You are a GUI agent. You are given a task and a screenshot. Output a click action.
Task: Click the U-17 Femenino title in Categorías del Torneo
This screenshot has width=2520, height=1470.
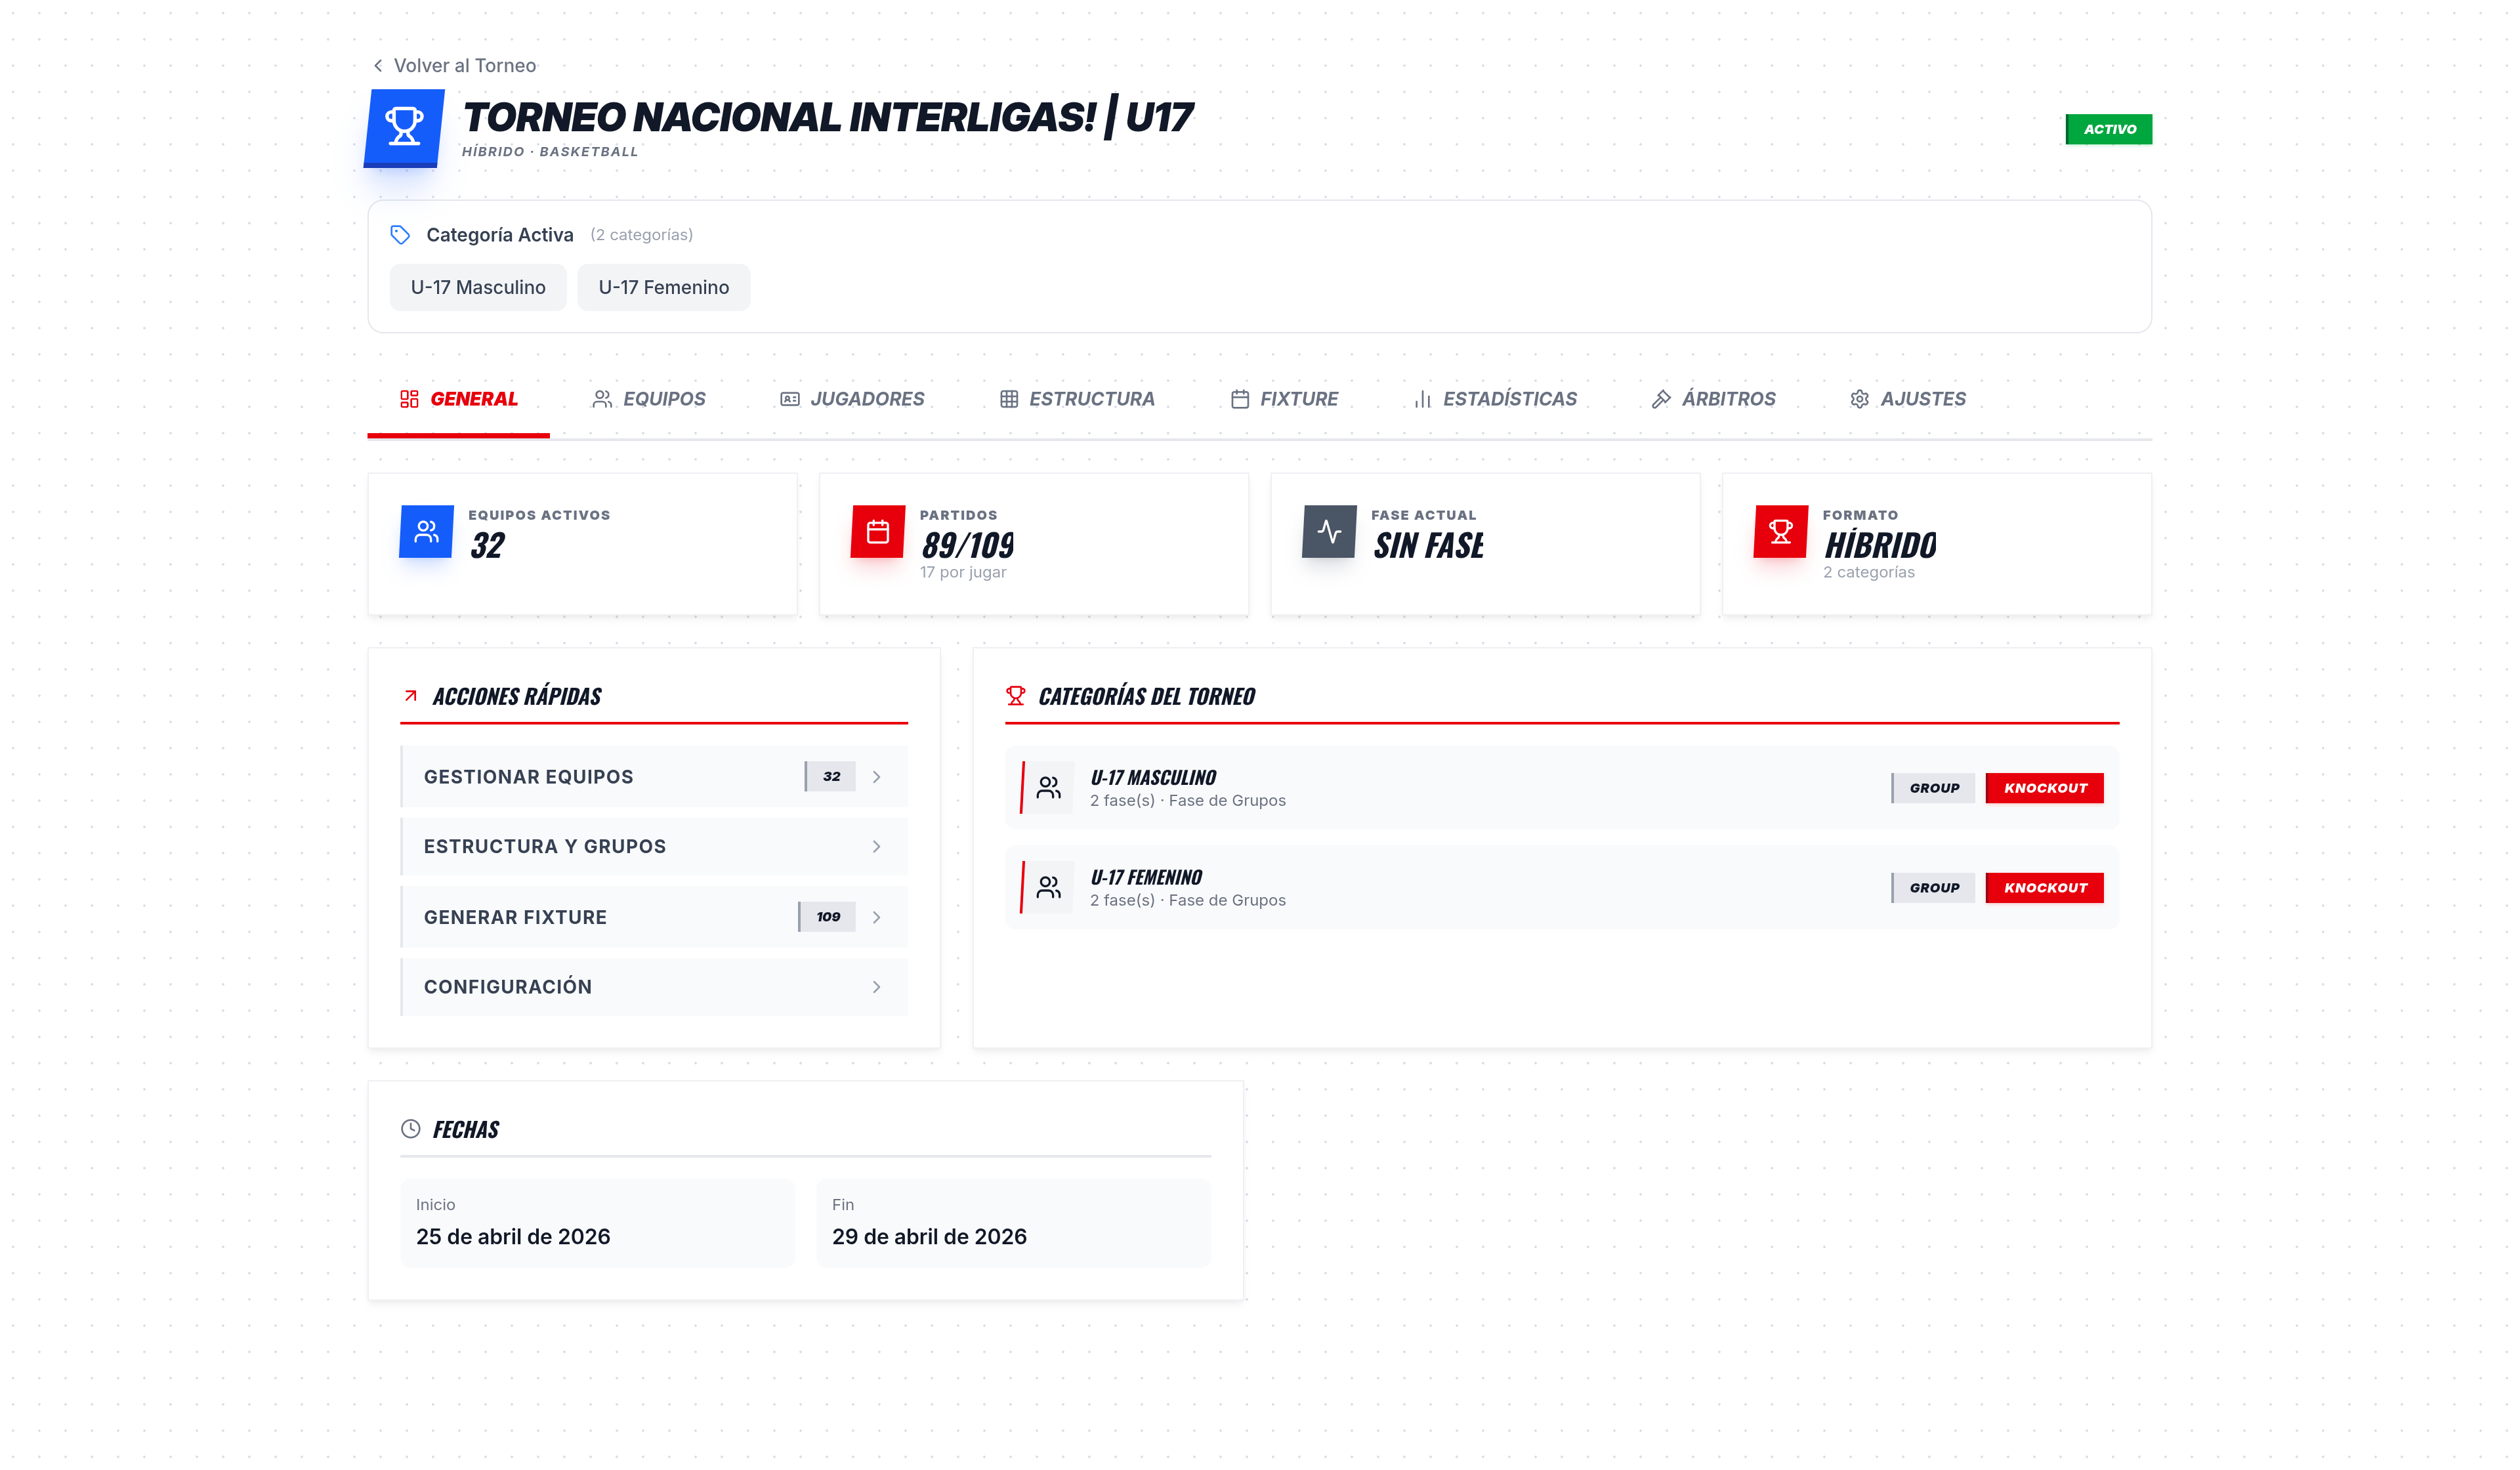[1146, 878]
